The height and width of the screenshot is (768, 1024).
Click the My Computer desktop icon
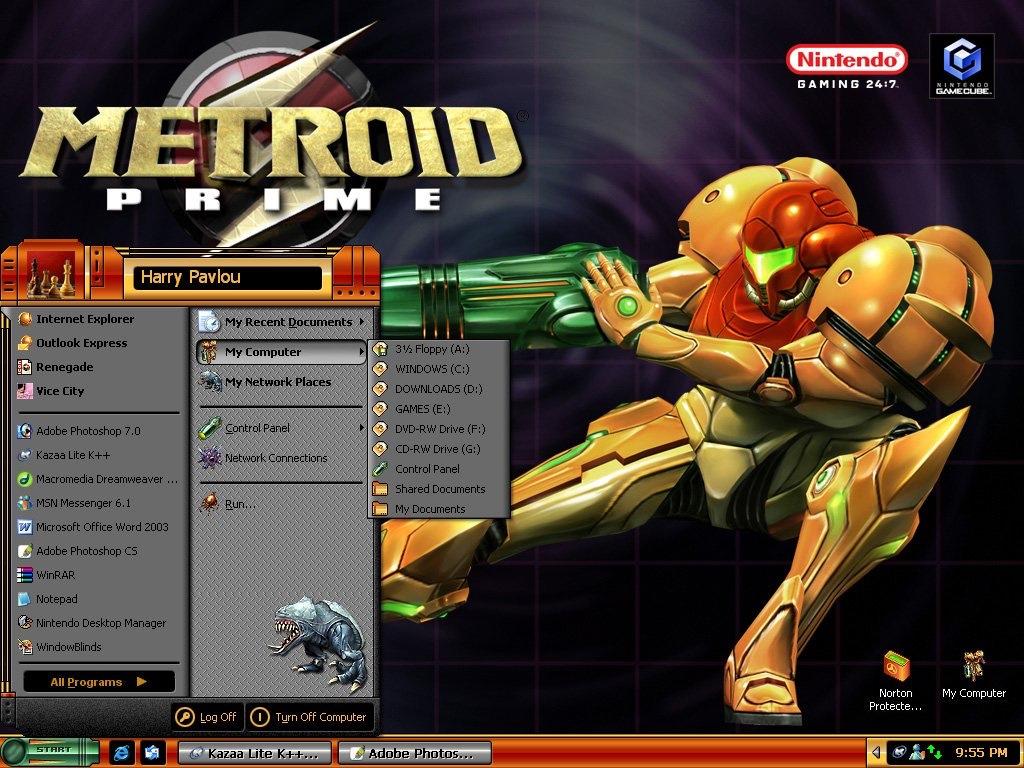(x=974, y=675)
